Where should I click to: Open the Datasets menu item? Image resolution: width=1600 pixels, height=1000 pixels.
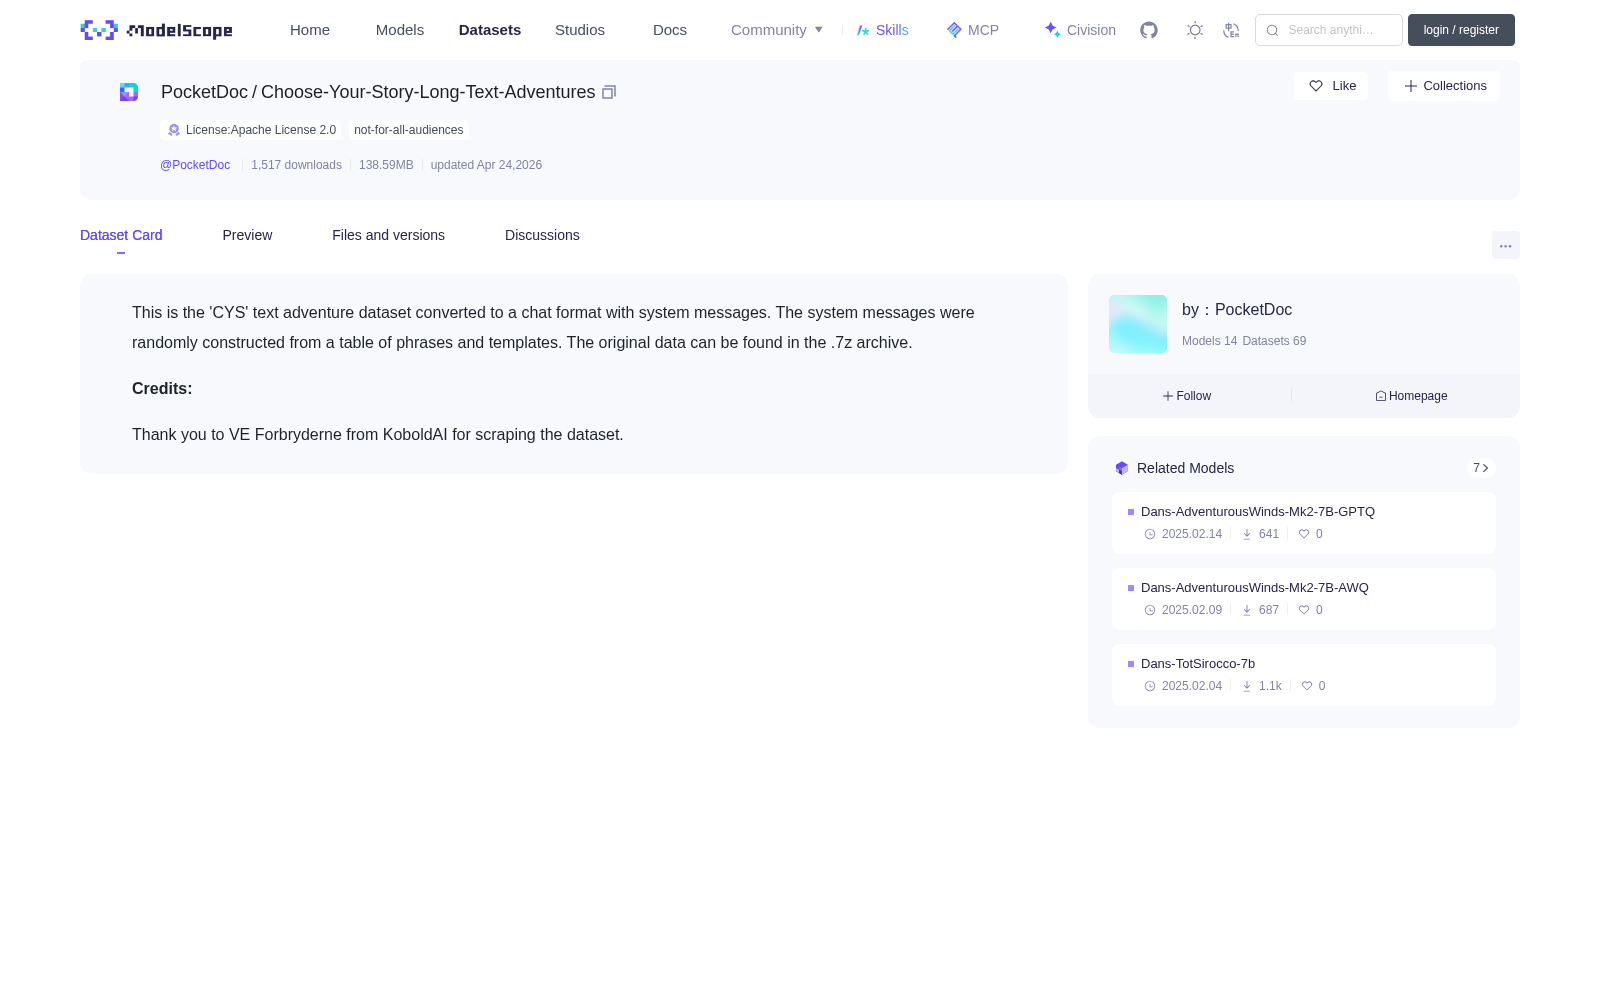point(490,30)
